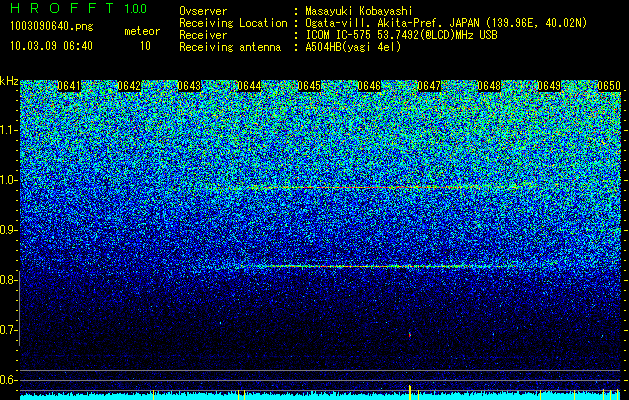The width and height of the screenshot is (629, 400).
Task: Click the kHz axis unit label
Action: [9, 81]
